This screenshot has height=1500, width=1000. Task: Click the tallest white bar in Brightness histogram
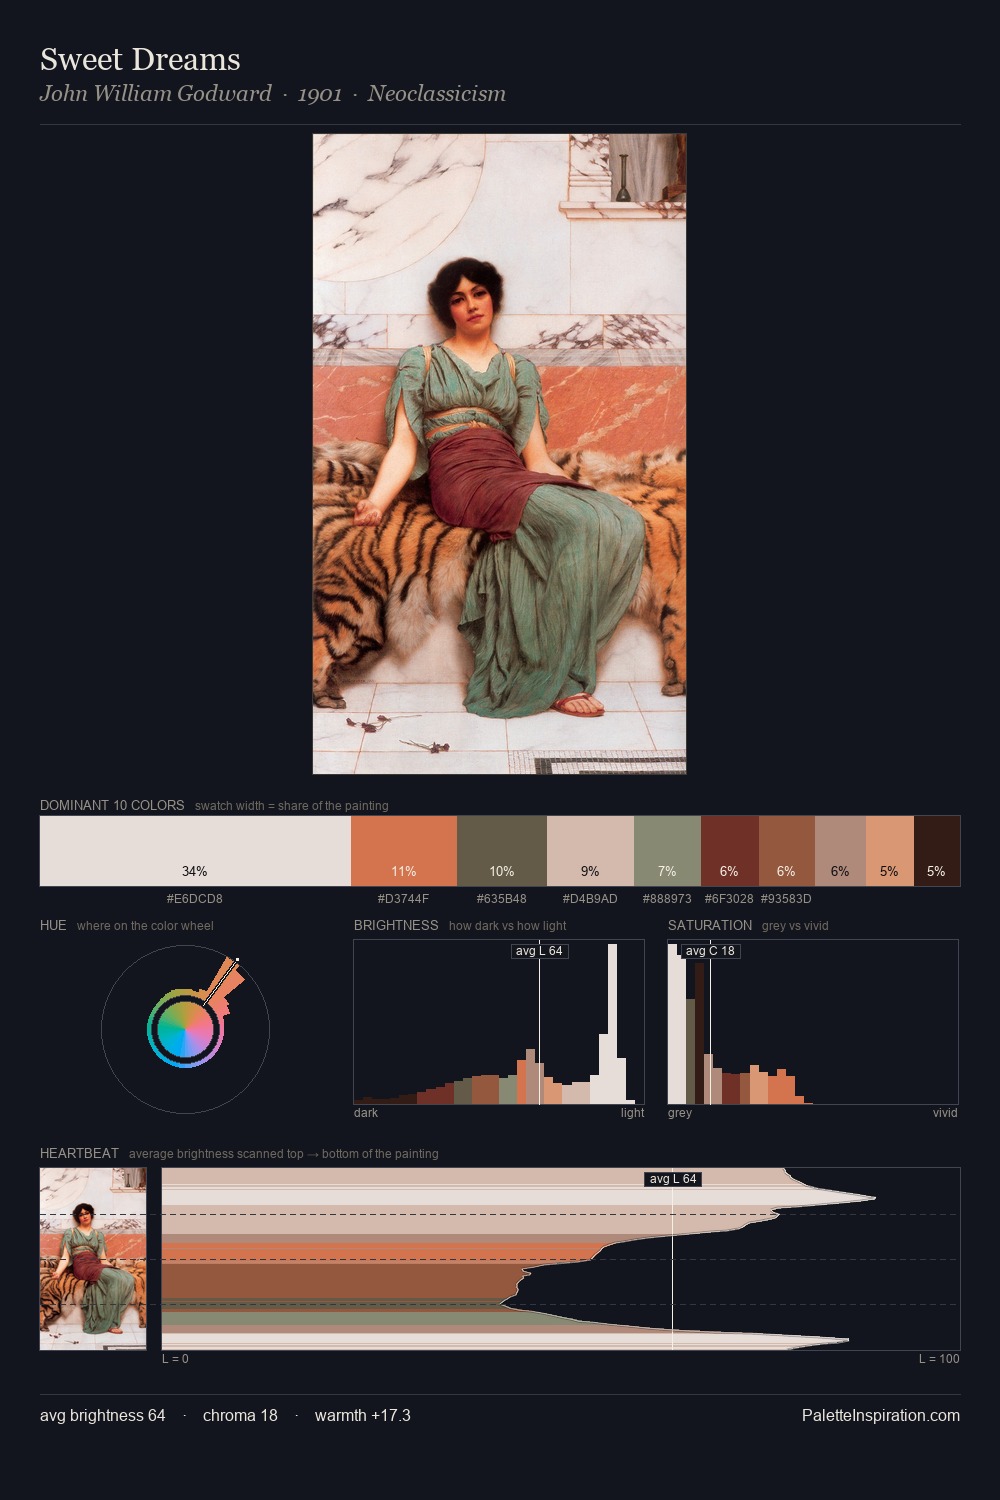click(x=611, y=1023)
